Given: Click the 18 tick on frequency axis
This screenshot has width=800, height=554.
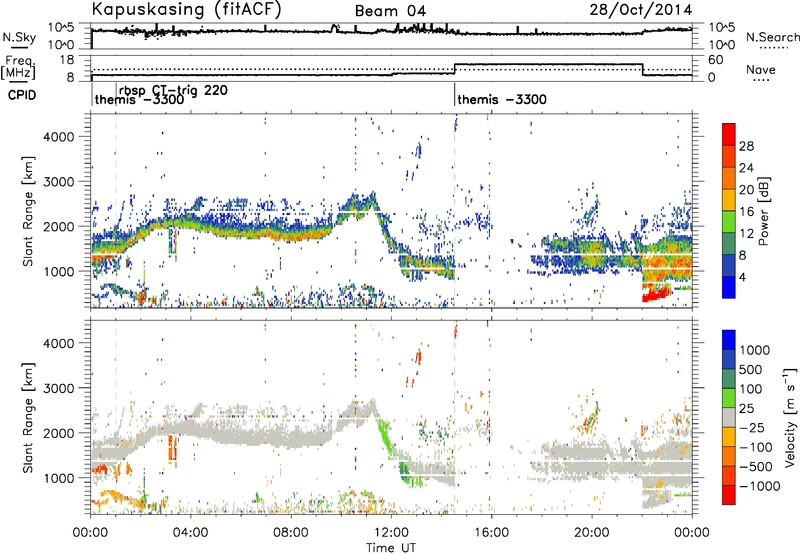Looking at the screenshot, I should pos(66,60).
